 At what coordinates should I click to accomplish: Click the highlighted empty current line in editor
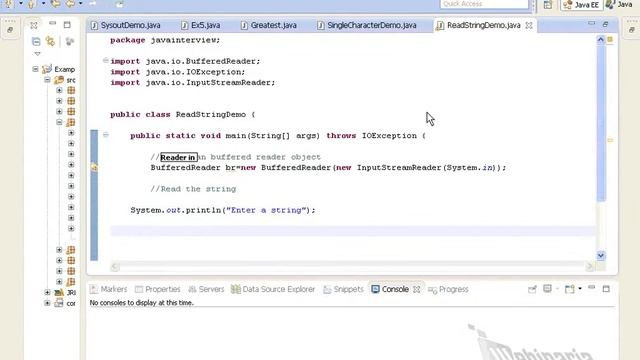tap(352, 231)
